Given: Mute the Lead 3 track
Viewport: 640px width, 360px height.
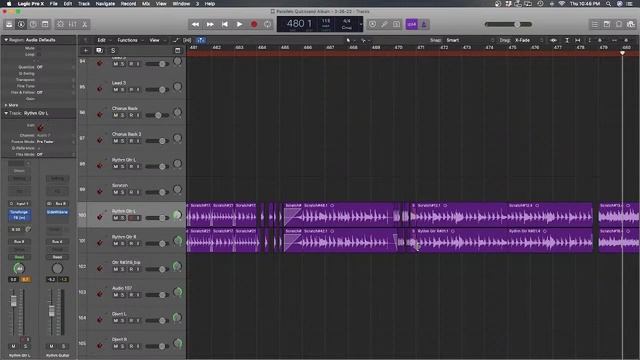Looking at the screenshot, I should 116,89.
